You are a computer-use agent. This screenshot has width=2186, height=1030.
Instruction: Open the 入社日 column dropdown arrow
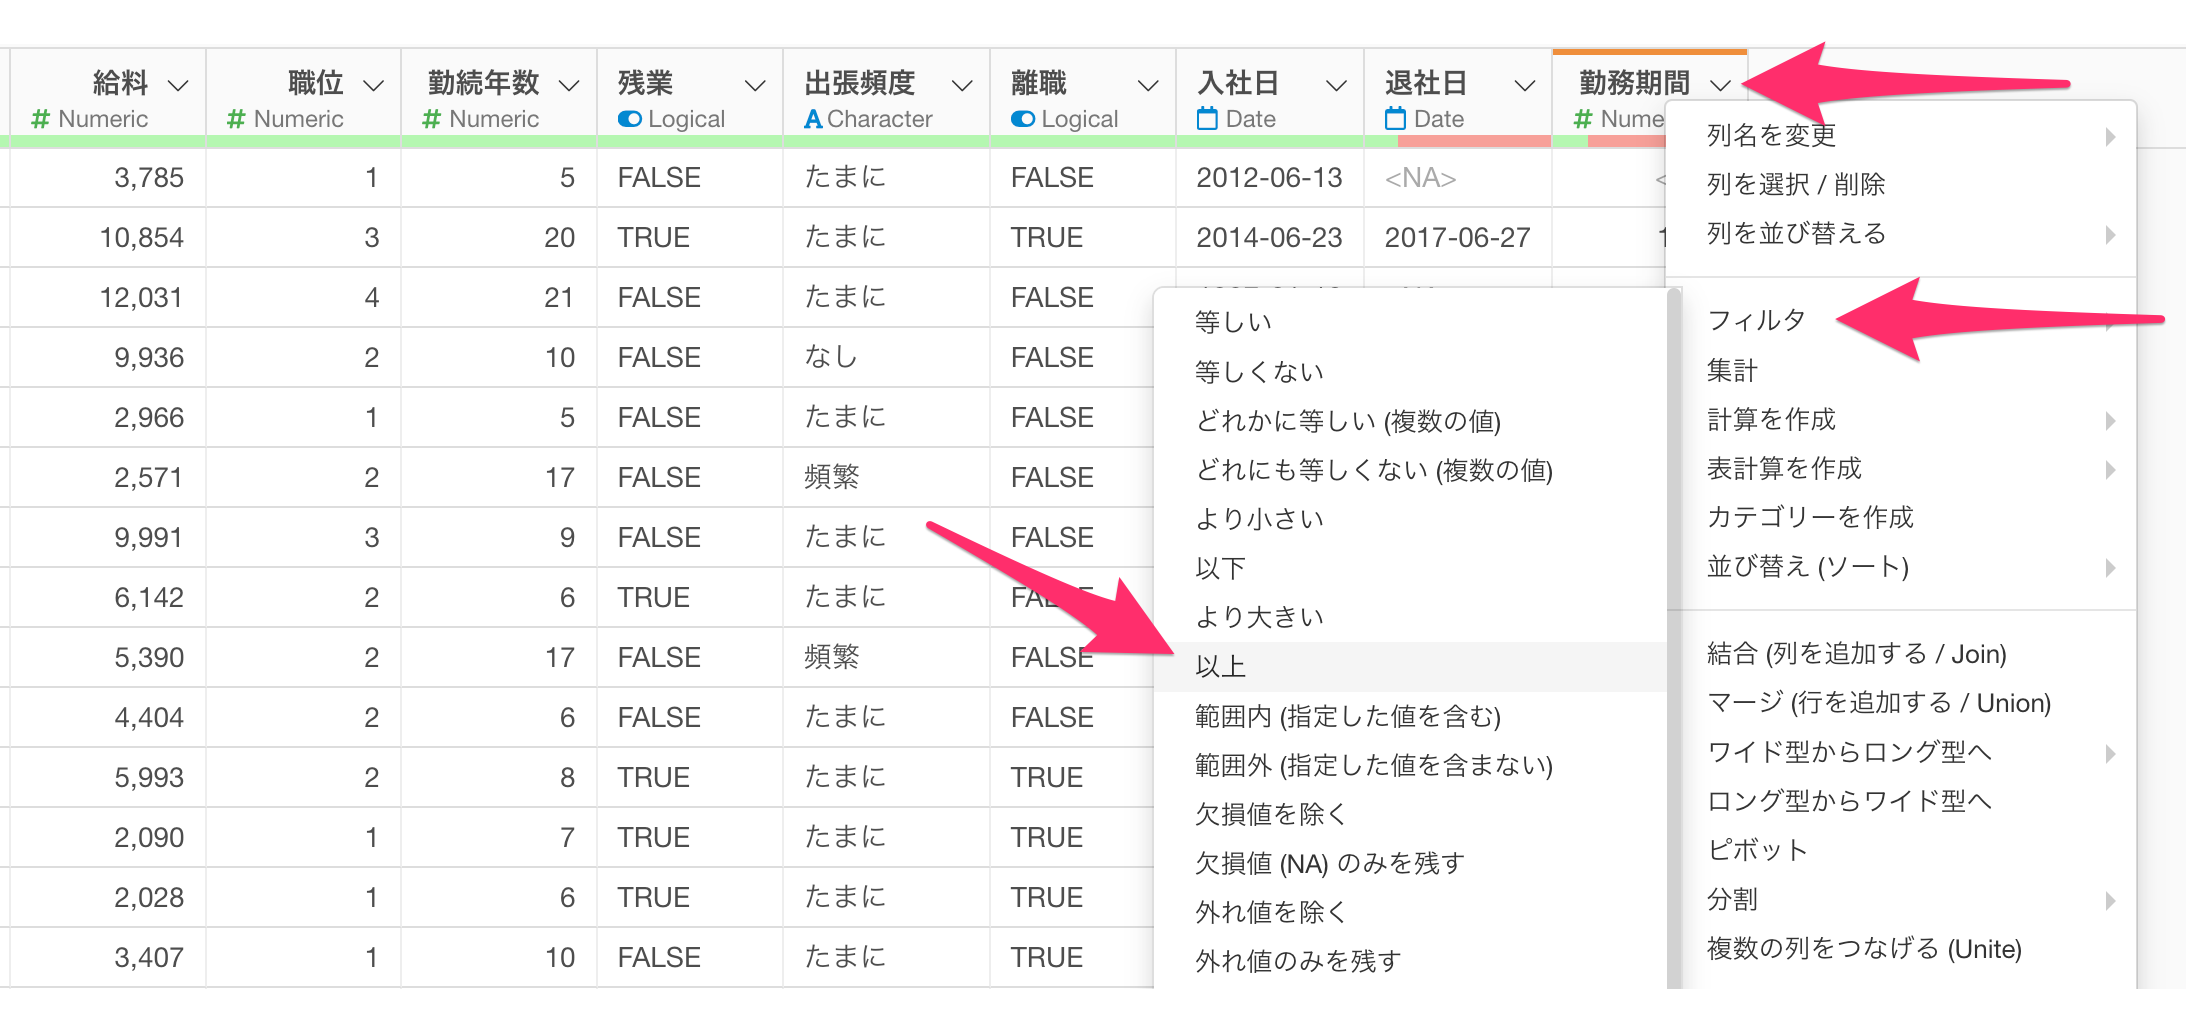[x=1335, y=85]
